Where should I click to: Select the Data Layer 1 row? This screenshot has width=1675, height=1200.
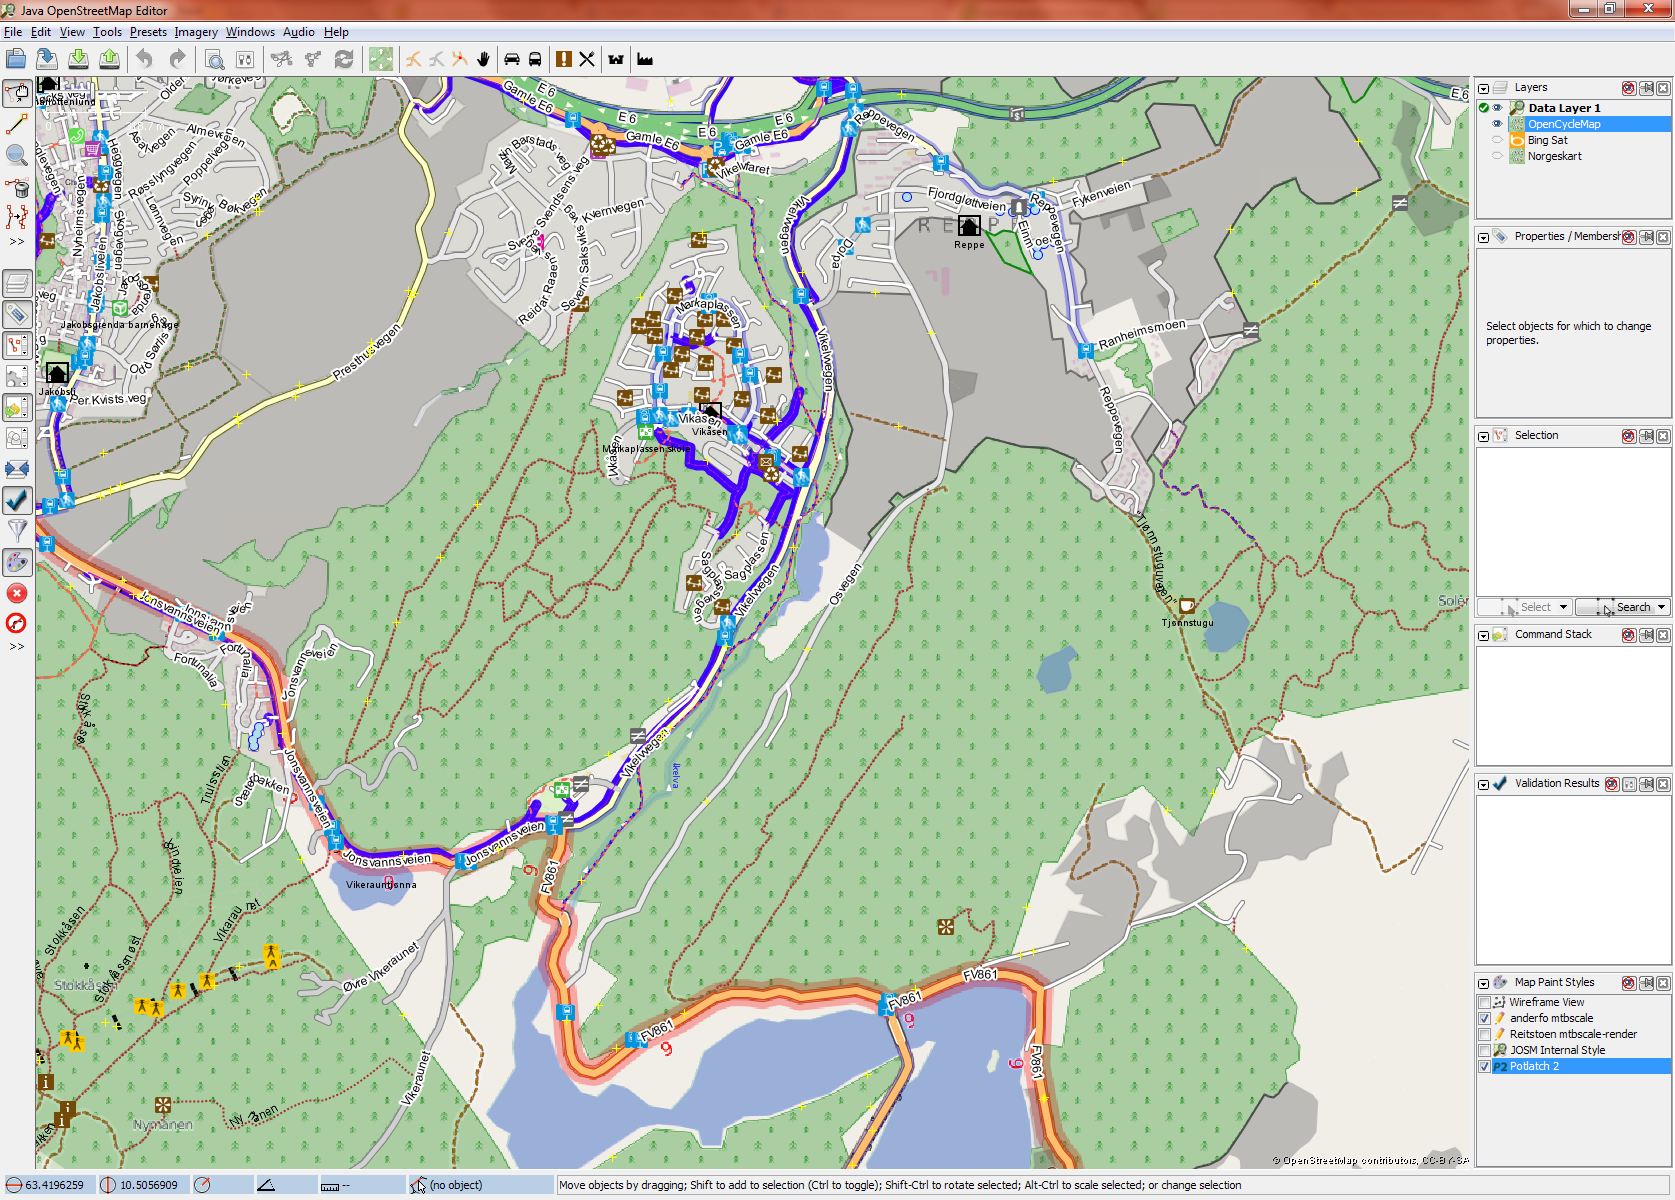(1573, 108)
